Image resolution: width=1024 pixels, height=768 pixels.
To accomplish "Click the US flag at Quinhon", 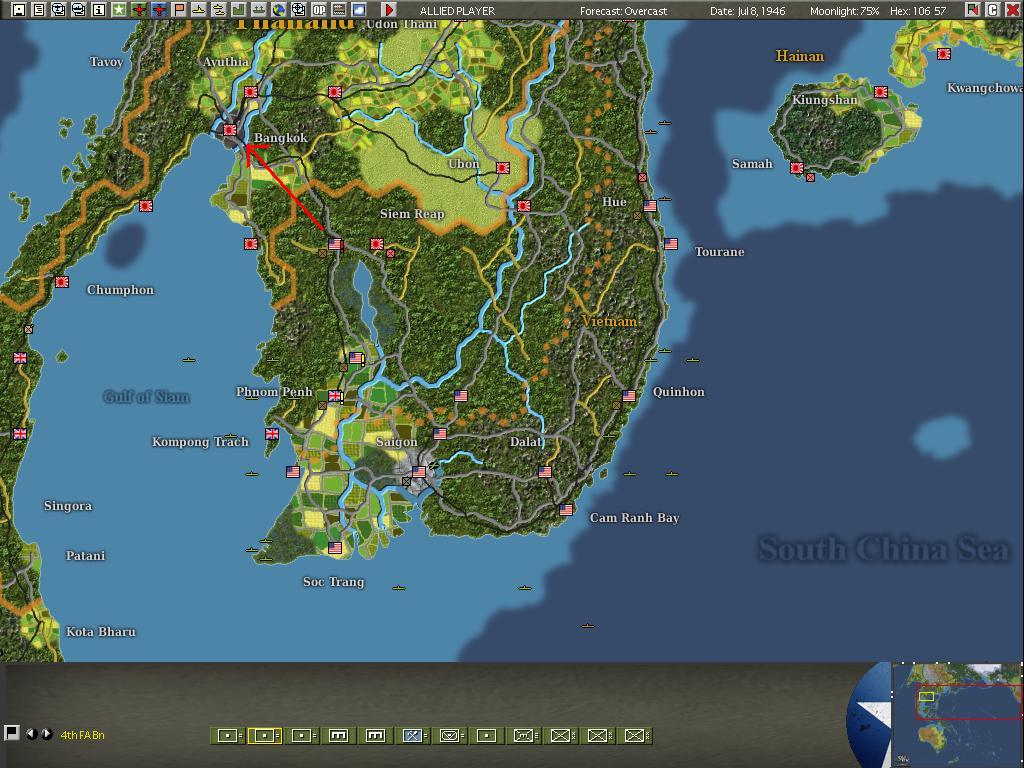I will 629,396.
